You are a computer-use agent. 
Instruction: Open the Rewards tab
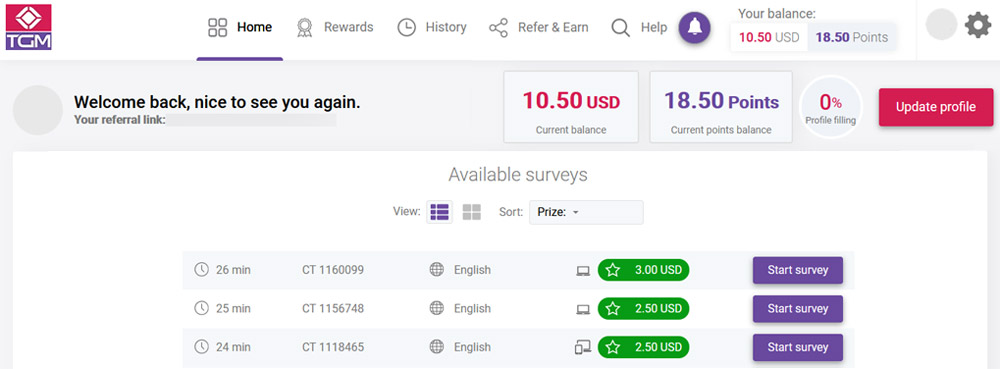pos(335,27)
